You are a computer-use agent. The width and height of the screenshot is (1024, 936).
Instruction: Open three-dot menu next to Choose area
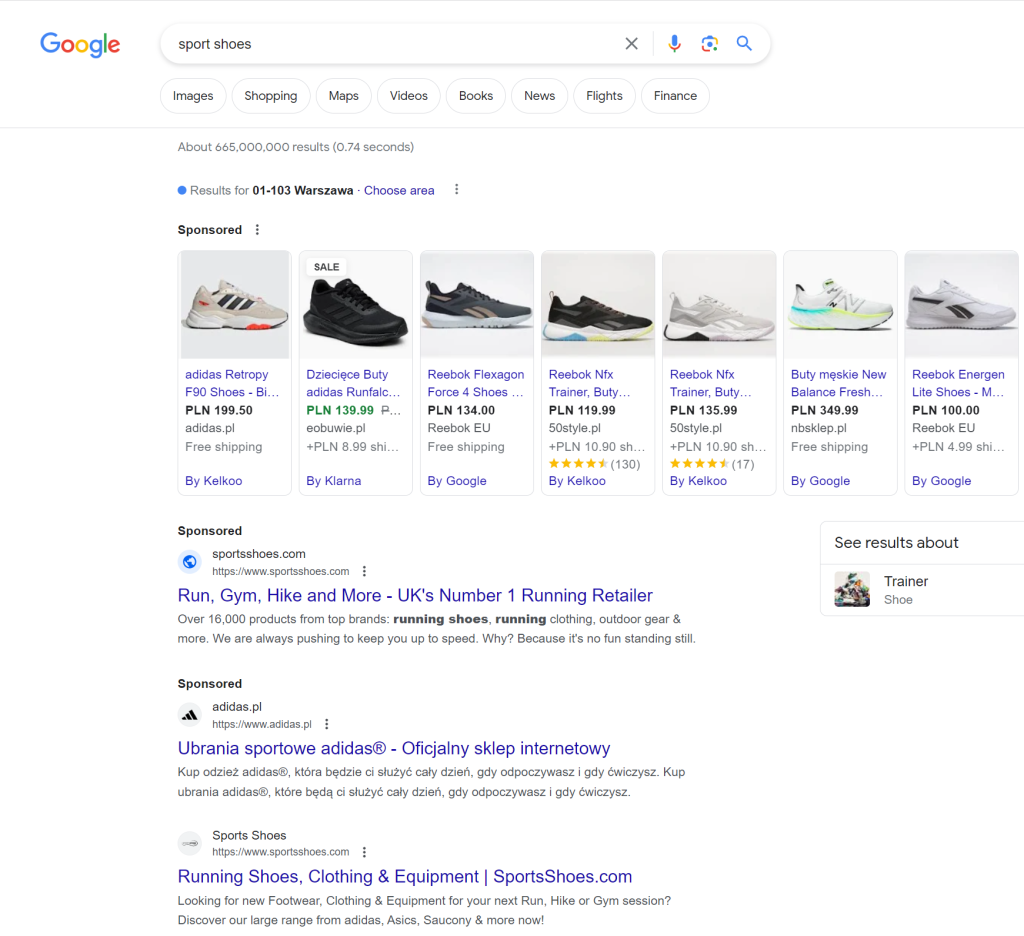pyautogui.click(x=456, y=189)
